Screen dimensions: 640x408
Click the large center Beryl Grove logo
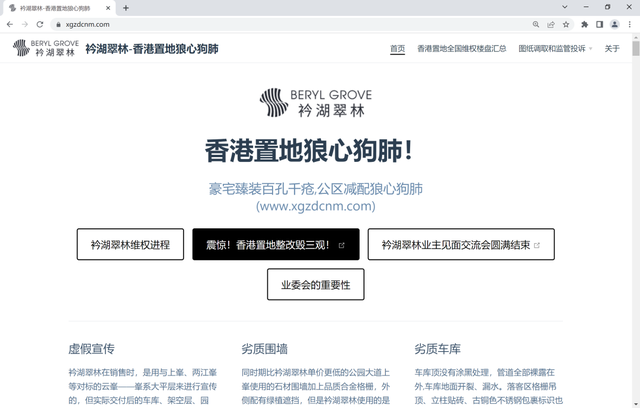316,102
